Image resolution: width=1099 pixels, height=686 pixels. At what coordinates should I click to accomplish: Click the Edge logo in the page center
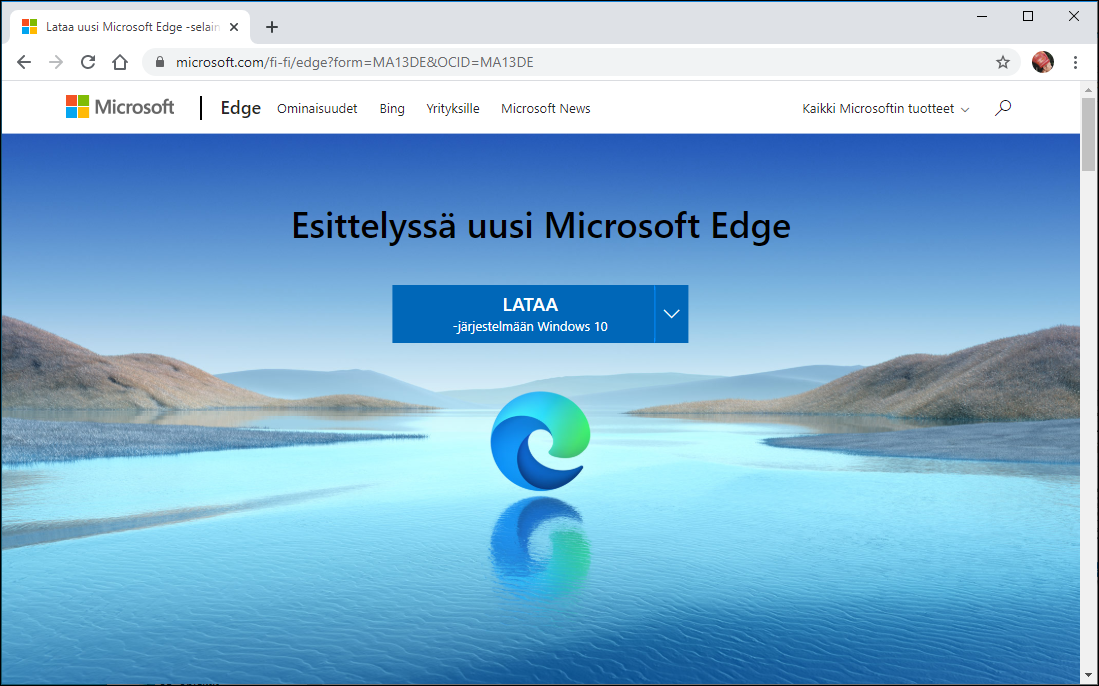coord(539,440)
